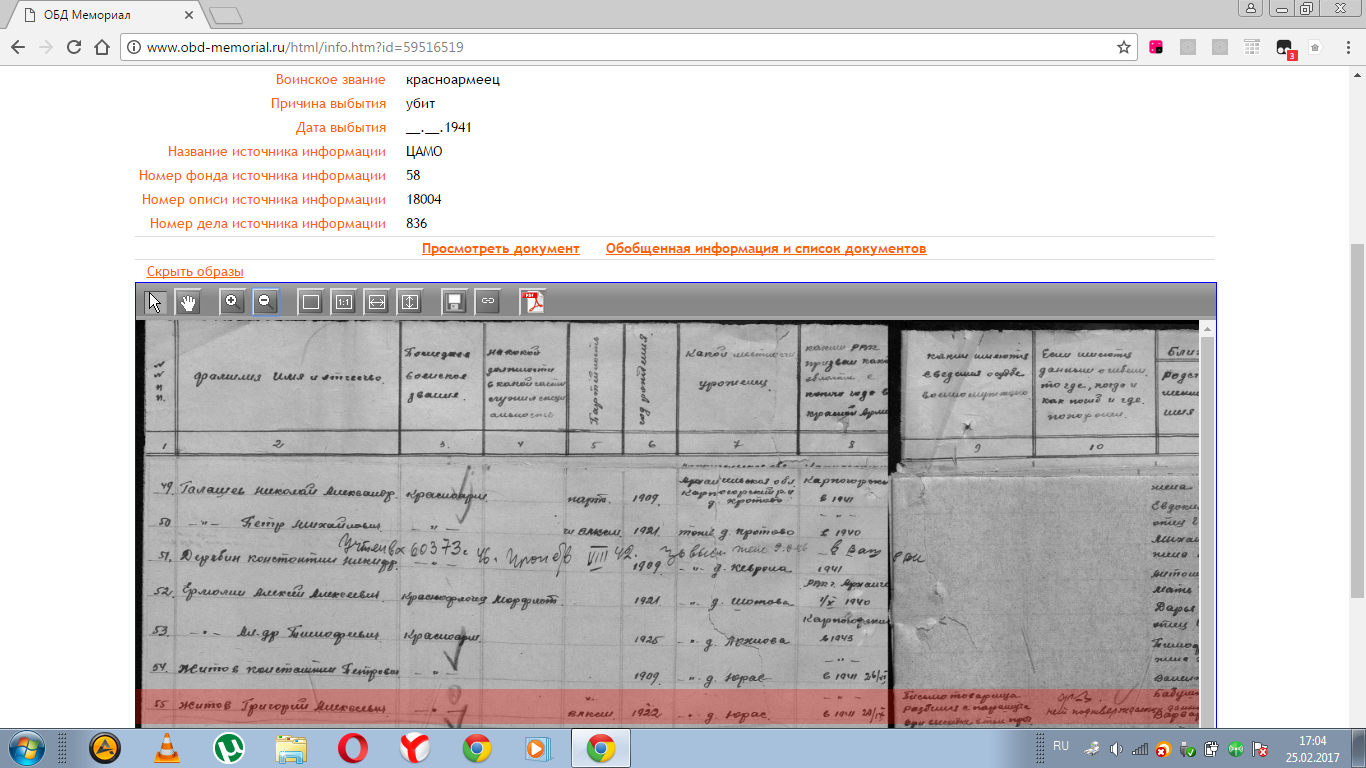Image resolution: width=1366 pixels, height=768 pixels.
Task: Switch to the ОБД Мемориал tab
Action: point(105,15)
